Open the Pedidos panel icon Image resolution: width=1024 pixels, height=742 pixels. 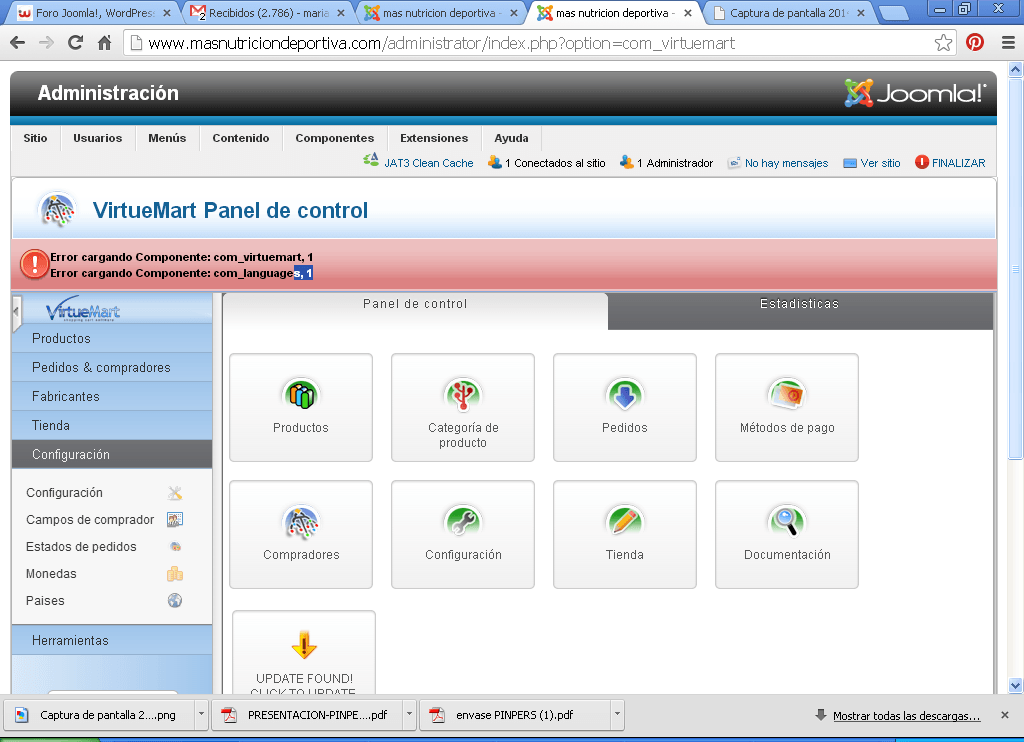pyautogui.click(x=624, y=395)
